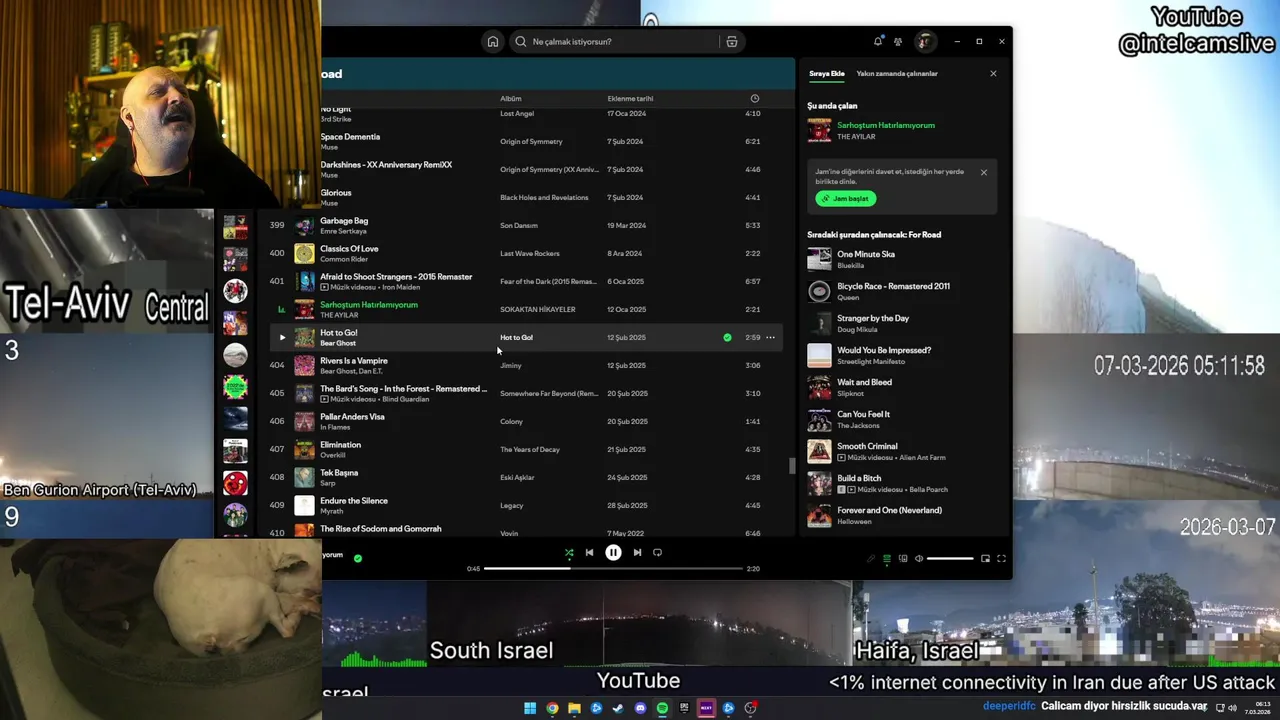Select Bicycle Race - Remastered 2011 in queue
The width and height of the screenshot is (1280, 720).
[x=902, y=291]
